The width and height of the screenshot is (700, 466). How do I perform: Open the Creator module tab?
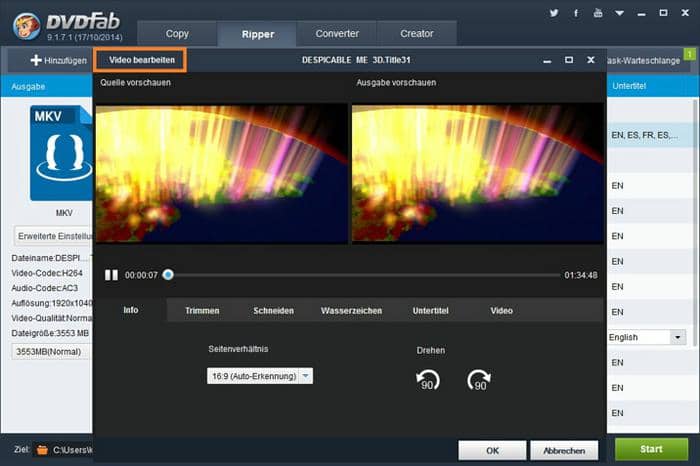click(x=417, y=33)
